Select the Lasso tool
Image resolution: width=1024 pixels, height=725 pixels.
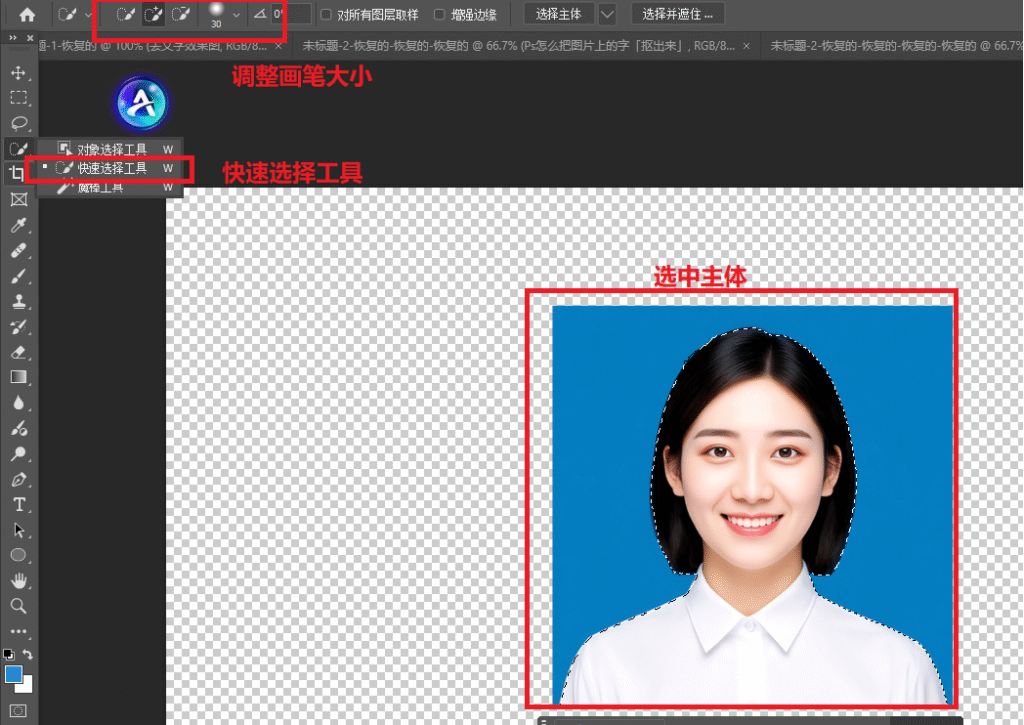point(18,123)
